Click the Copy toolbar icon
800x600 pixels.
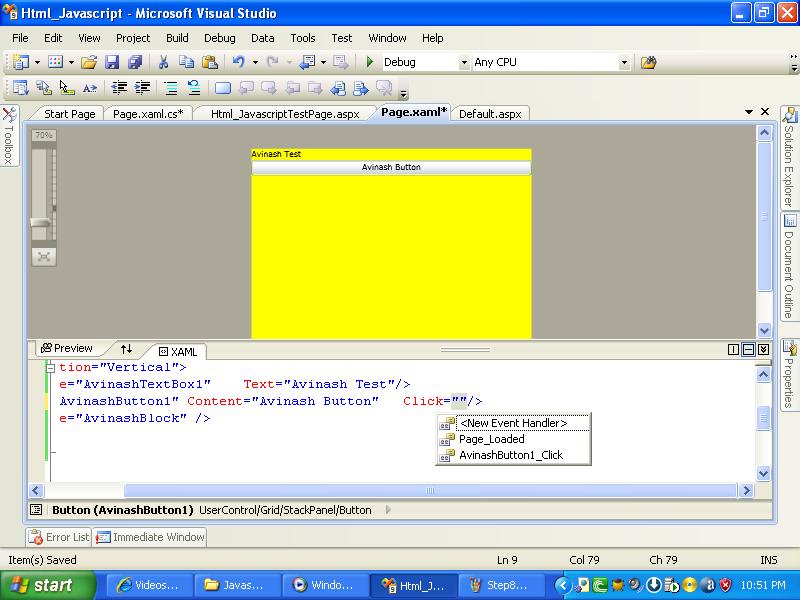[186, 62]
